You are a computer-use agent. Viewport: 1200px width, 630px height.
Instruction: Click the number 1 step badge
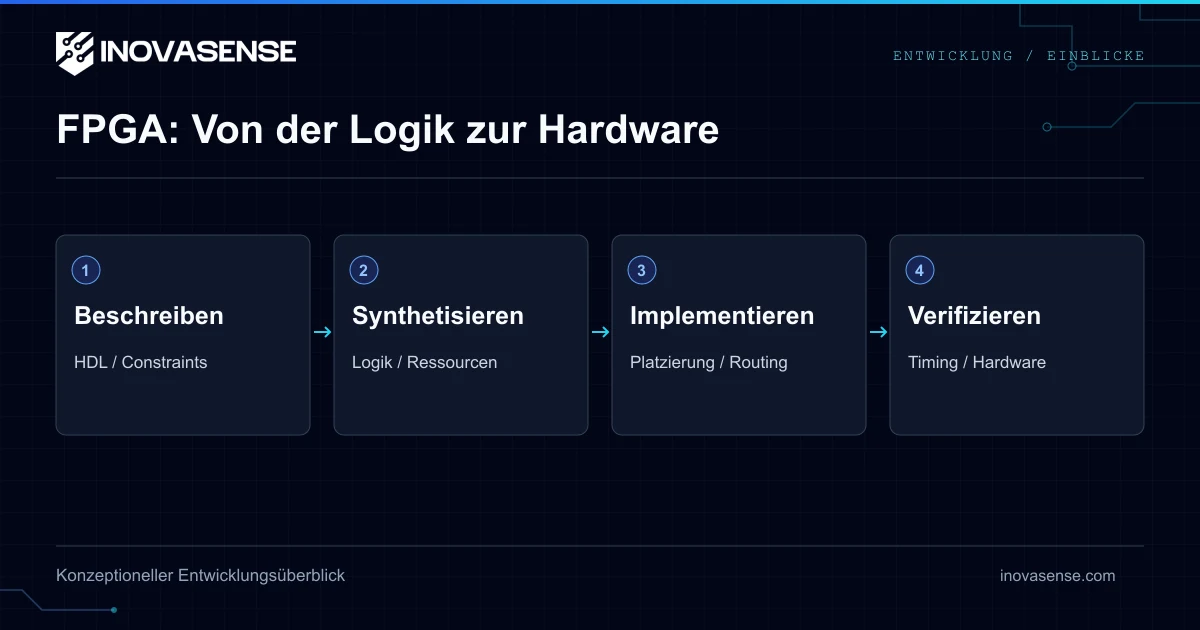click(86, 270)
